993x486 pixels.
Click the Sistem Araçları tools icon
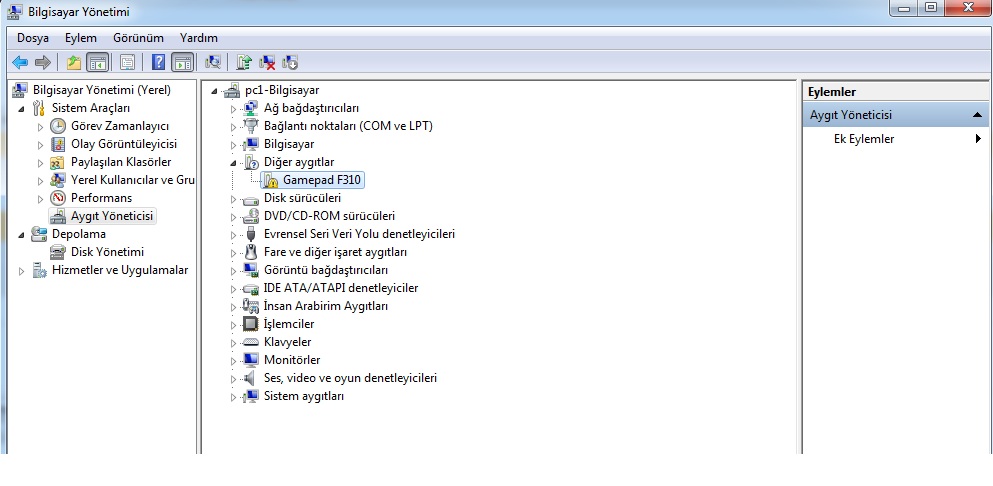point(39,108)
